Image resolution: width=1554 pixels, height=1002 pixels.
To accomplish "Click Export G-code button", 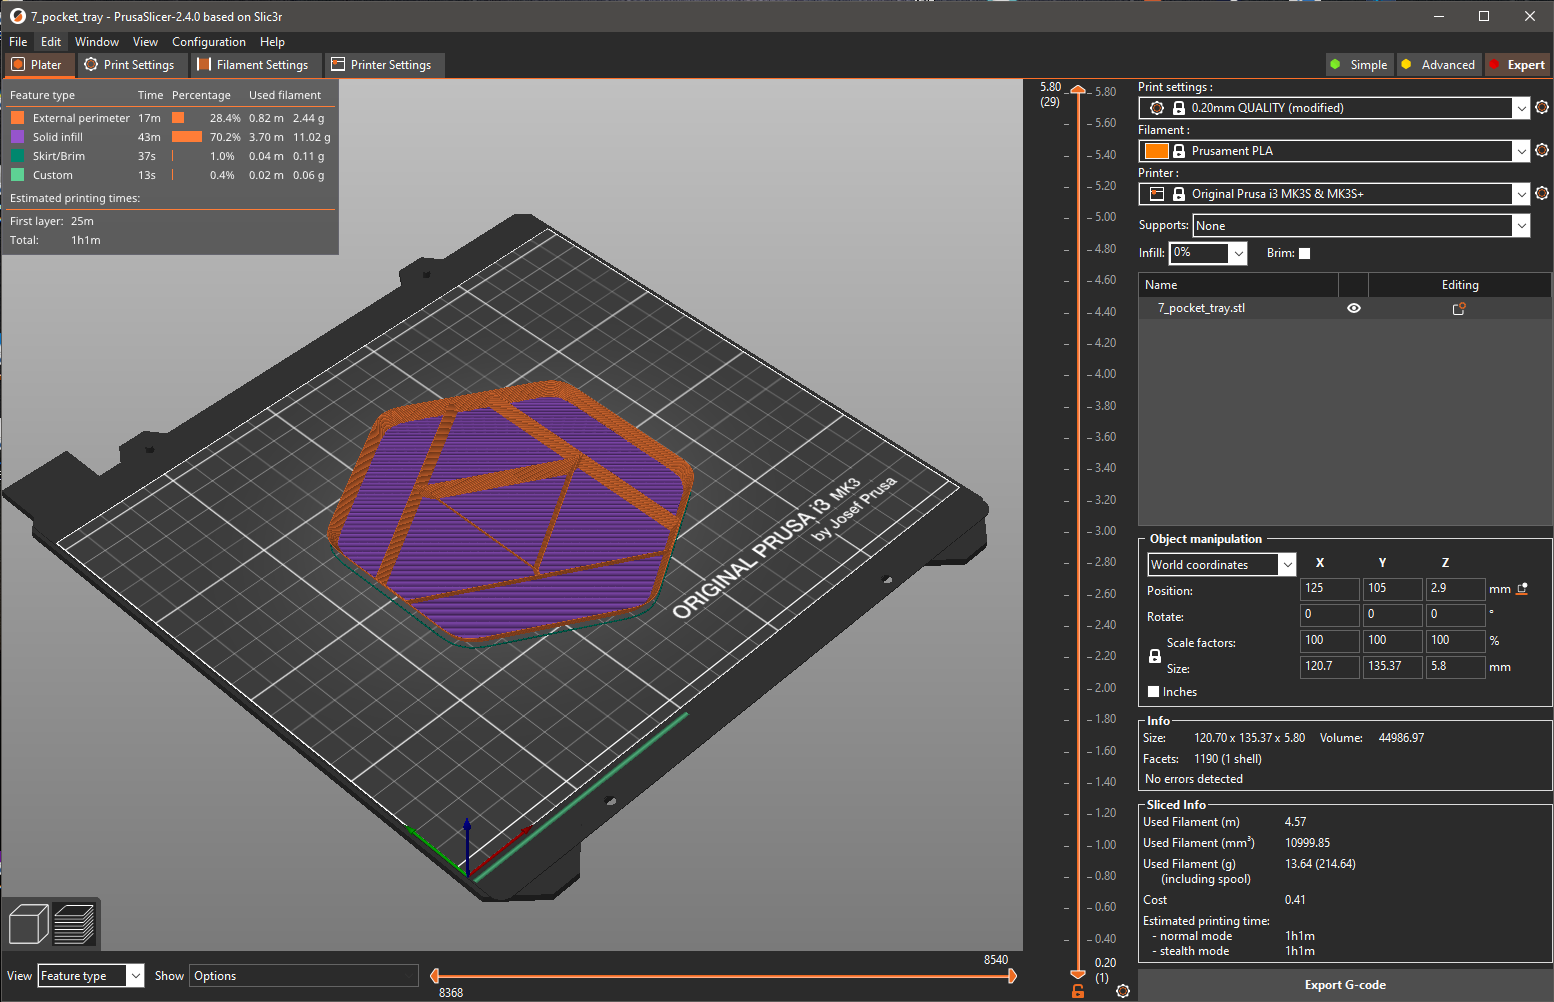I will click(1345, 985).
